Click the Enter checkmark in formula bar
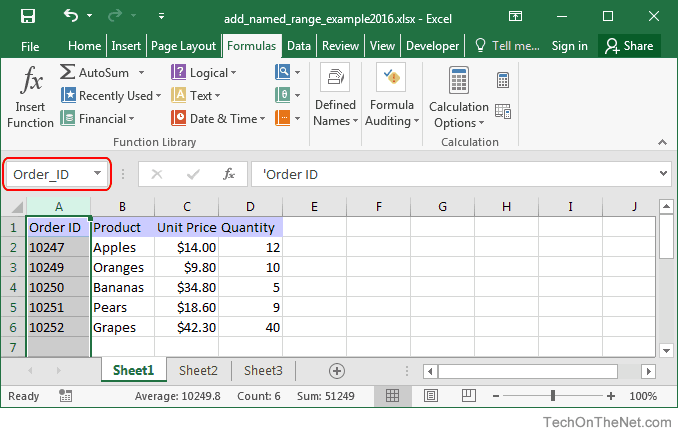 pos(193,174)
